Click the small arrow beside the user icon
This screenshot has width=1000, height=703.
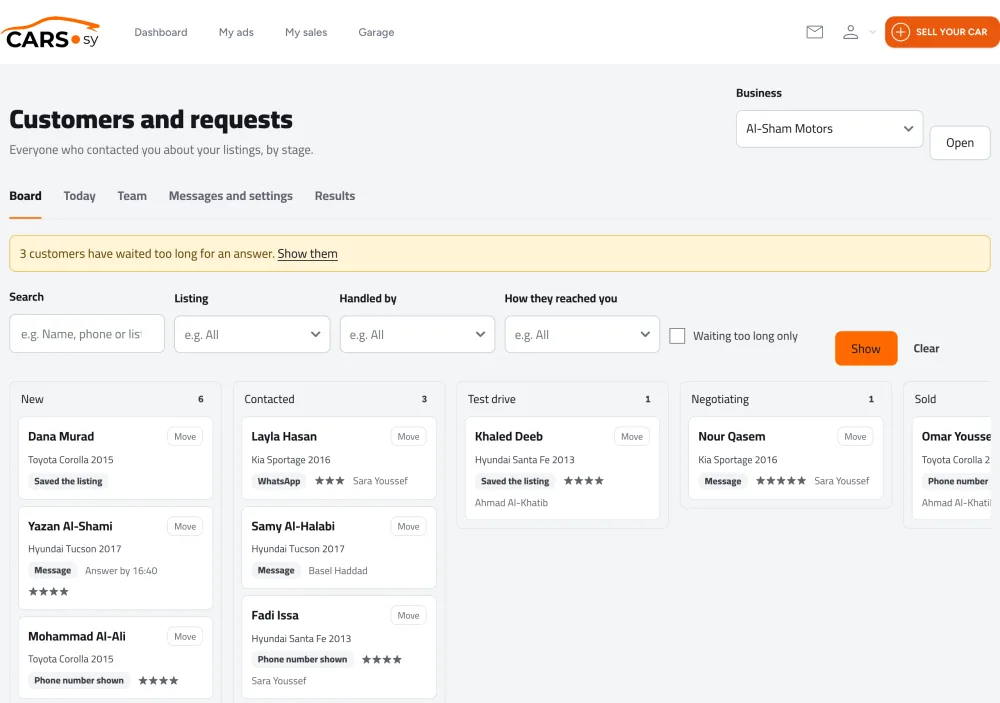[x=872, y=32]
